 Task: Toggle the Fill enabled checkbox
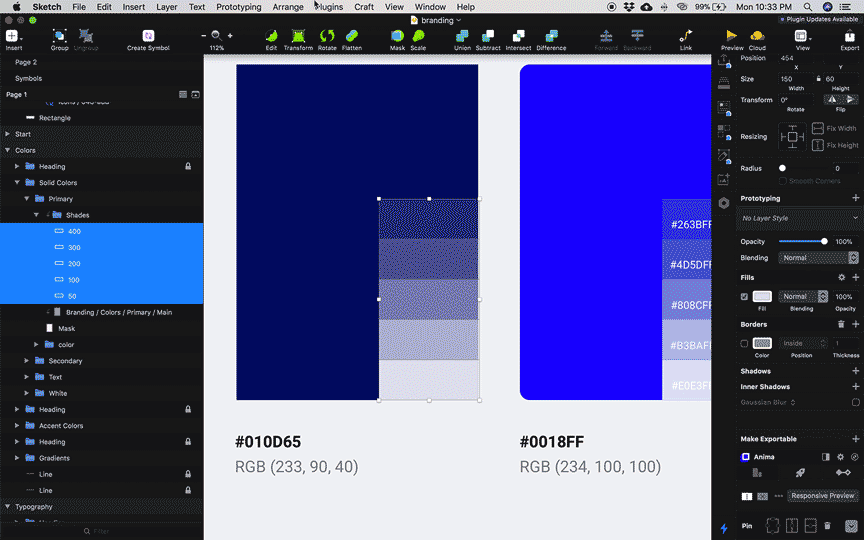pos(744,296)
